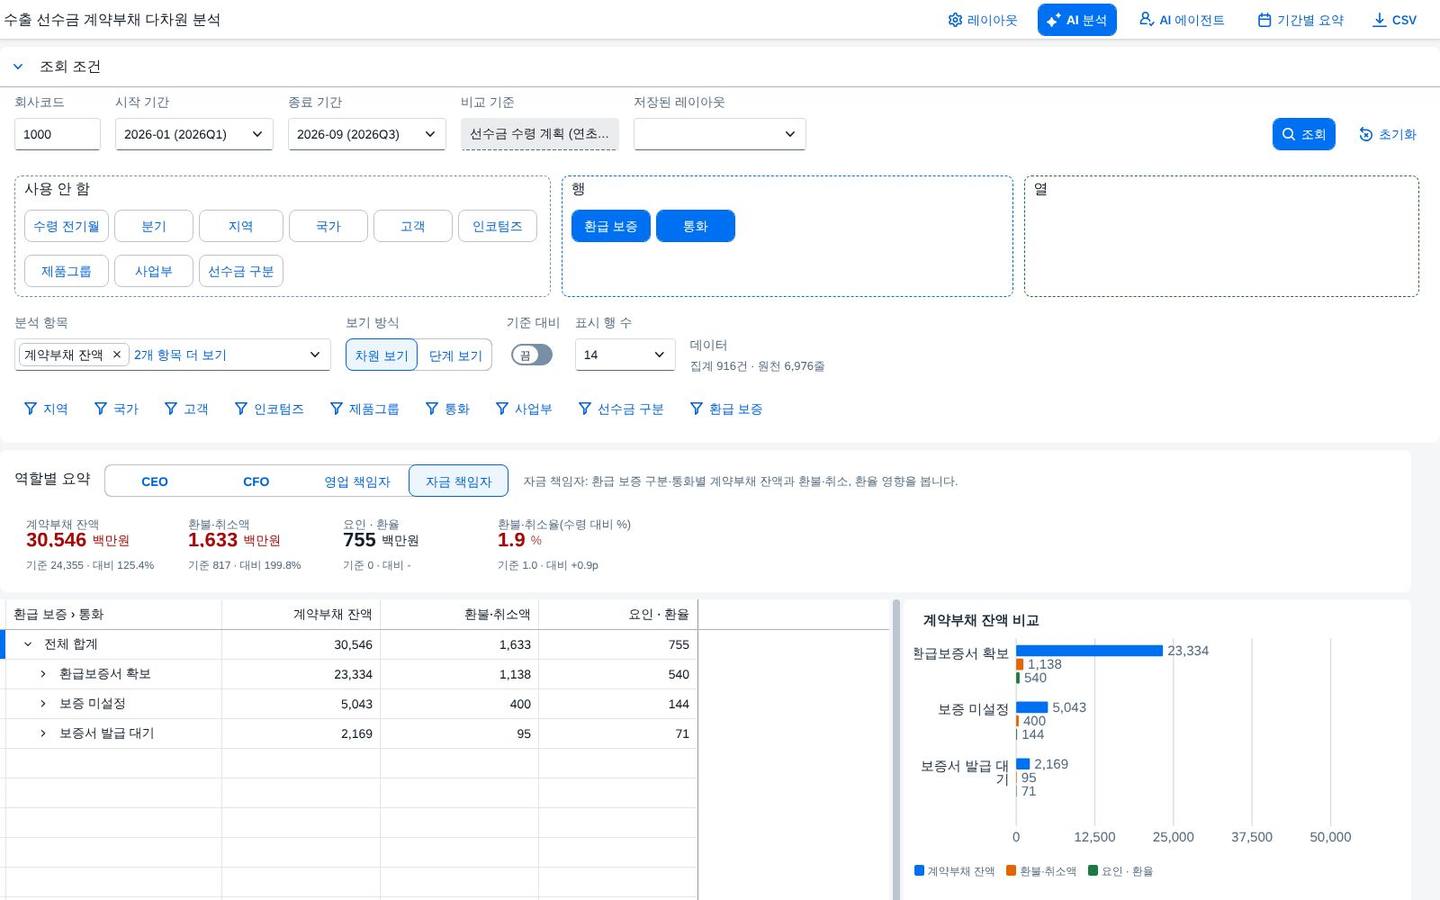Screen dimensions: 1440x900
Task: Select the 자금 책임자 role tab
Action: tap(458, 481)
